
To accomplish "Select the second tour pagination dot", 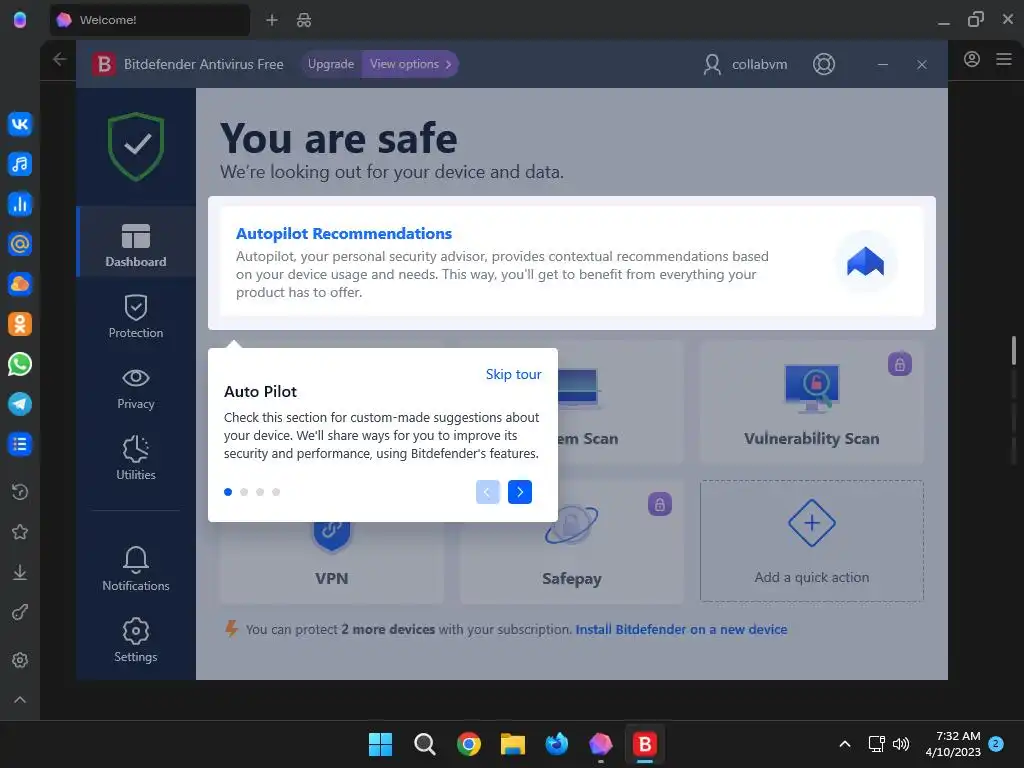I will click(244, 492).
